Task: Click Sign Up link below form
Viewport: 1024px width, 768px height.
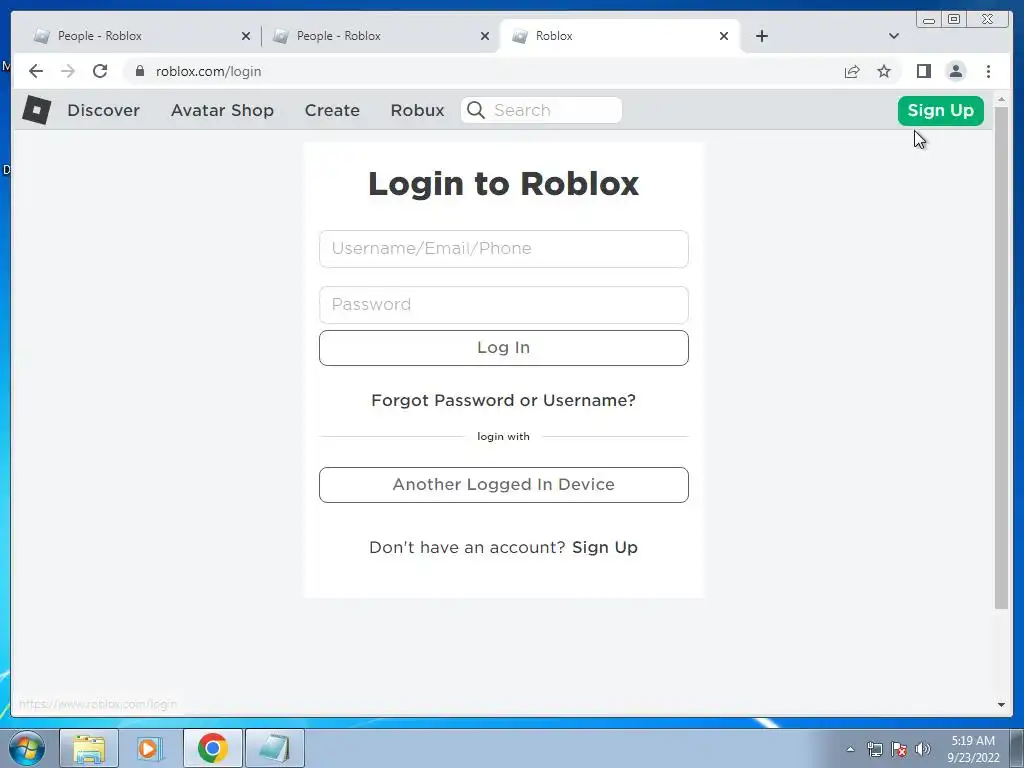Action: pyautogui.click(x=605, y=547)
